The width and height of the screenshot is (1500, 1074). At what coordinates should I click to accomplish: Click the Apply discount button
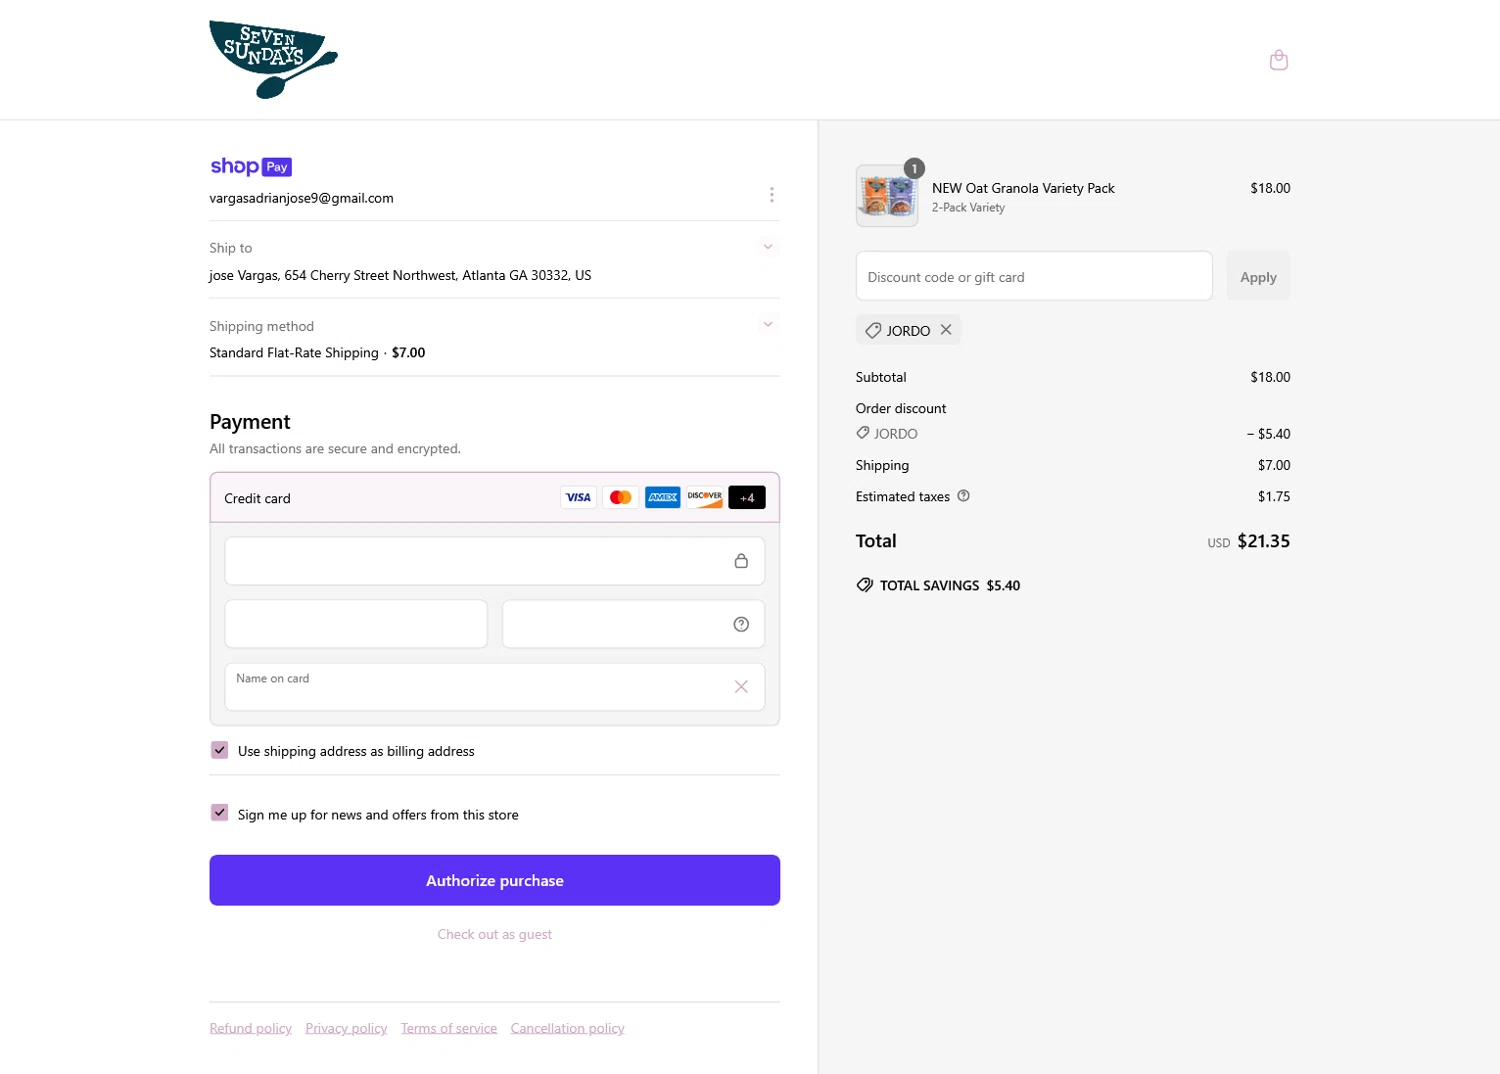1258,276
